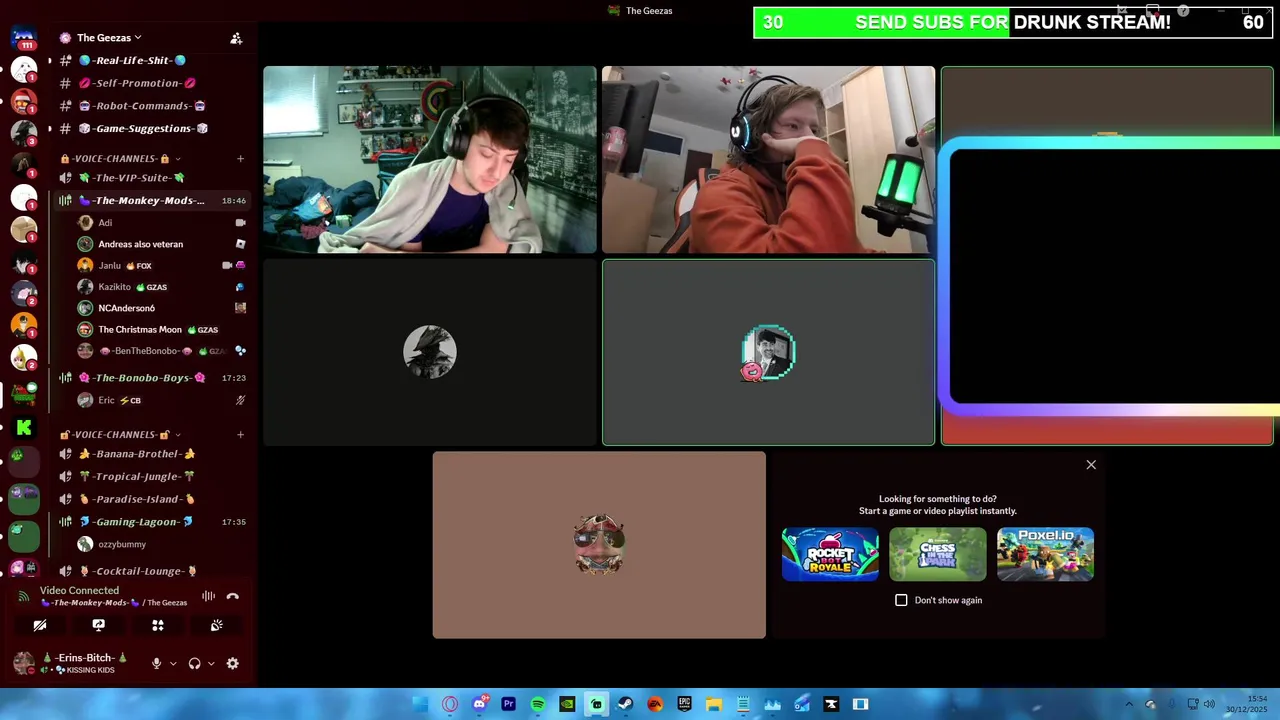Viewport: 1280px width, 720px height.
Task: Open Windows Start menu
Action: click(x=420, y=704)
